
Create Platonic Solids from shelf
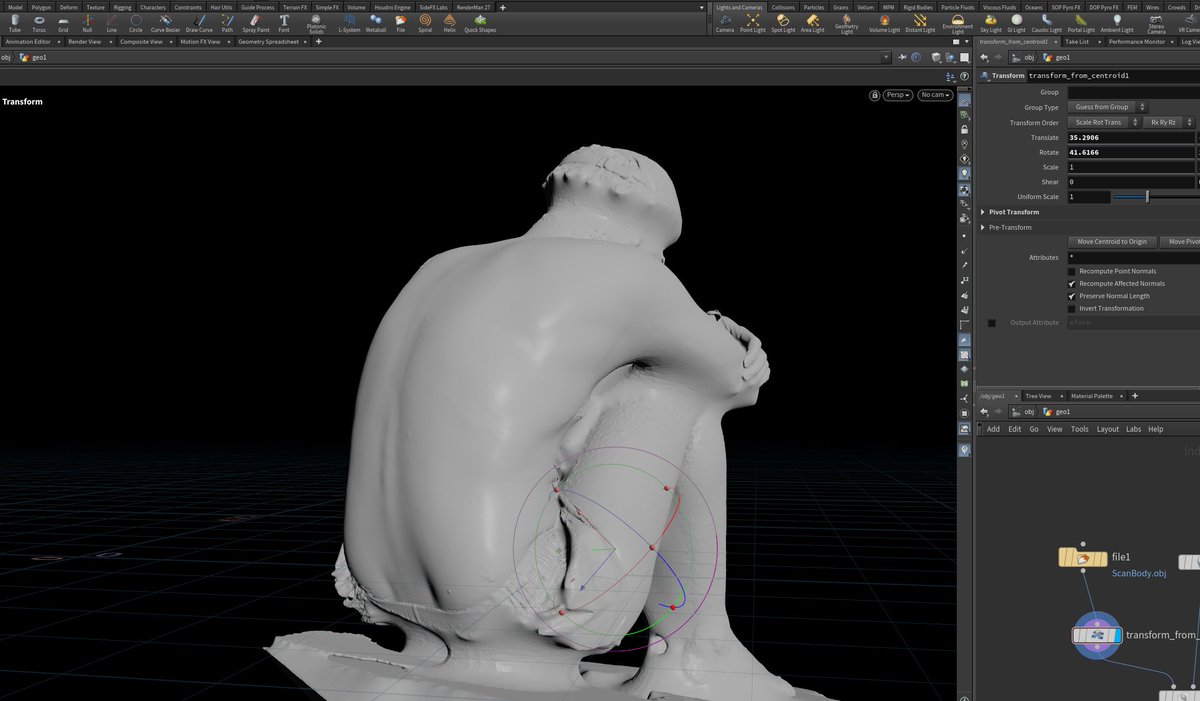coord(316,23)
